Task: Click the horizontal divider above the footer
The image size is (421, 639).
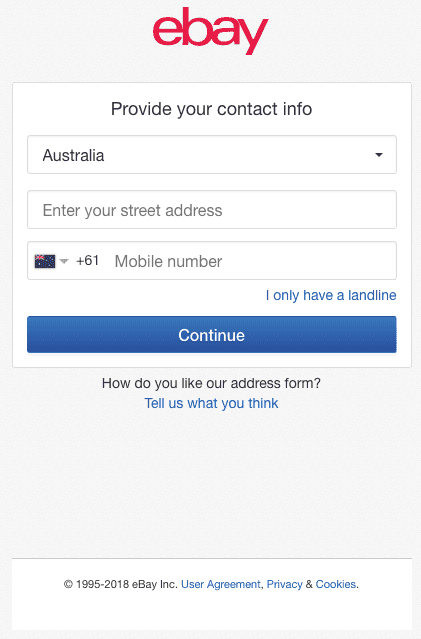Action: pos(212,558)
